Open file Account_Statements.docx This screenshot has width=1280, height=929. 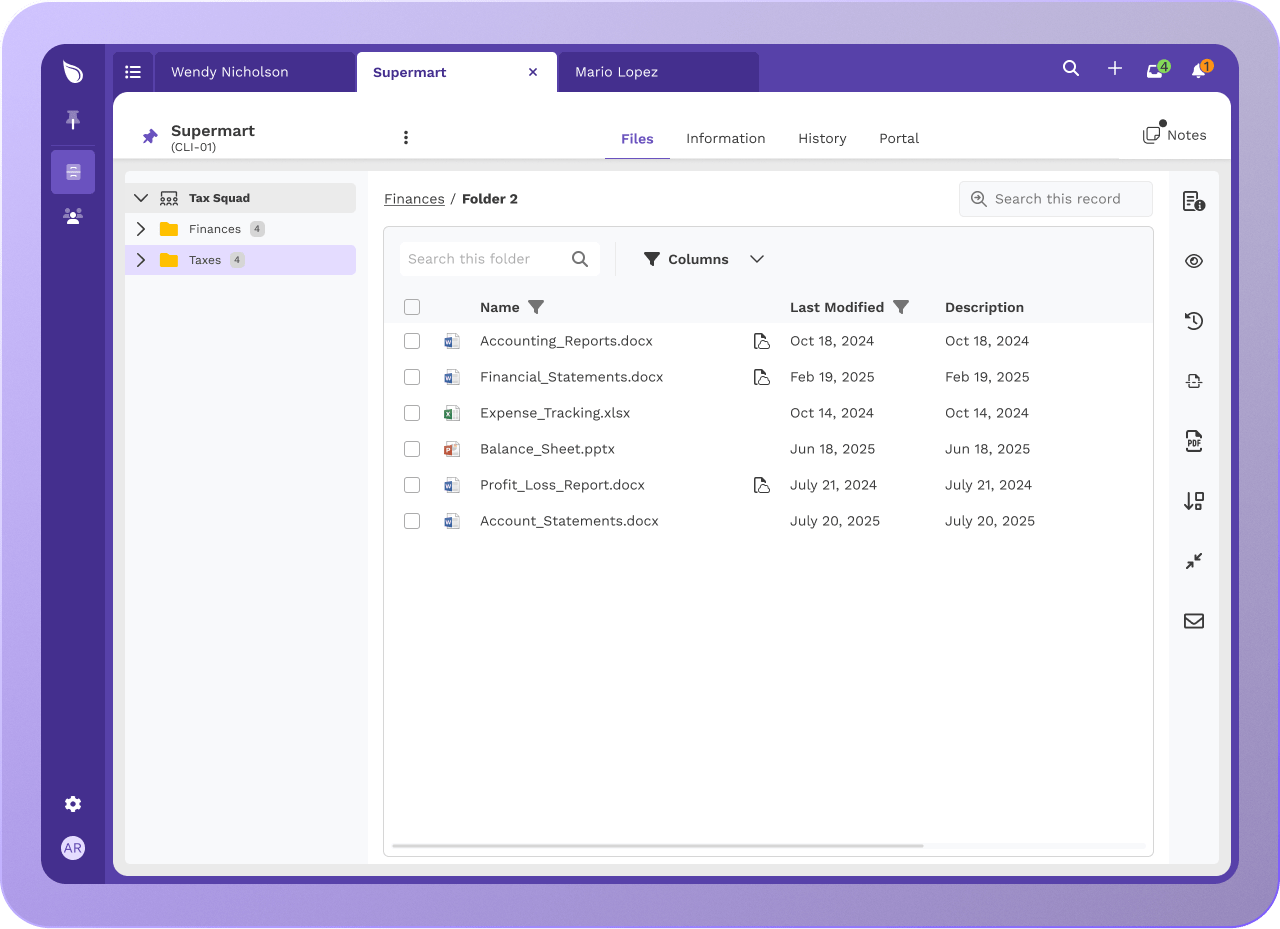click(569, 521)
